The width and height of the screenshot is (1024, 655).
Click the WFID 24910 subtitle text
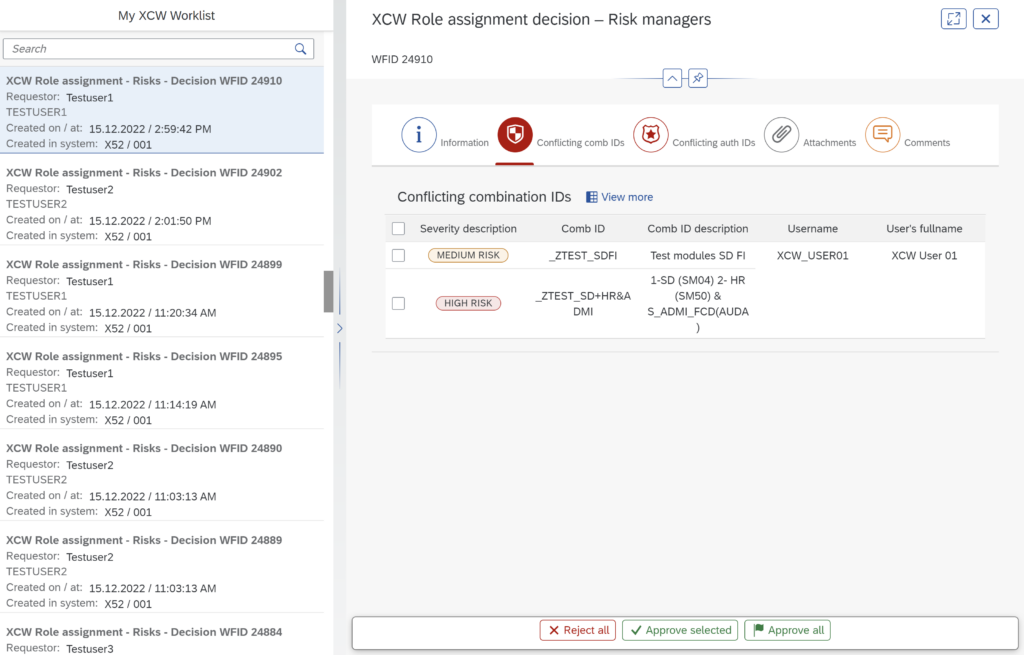click(x=402, y=59)
